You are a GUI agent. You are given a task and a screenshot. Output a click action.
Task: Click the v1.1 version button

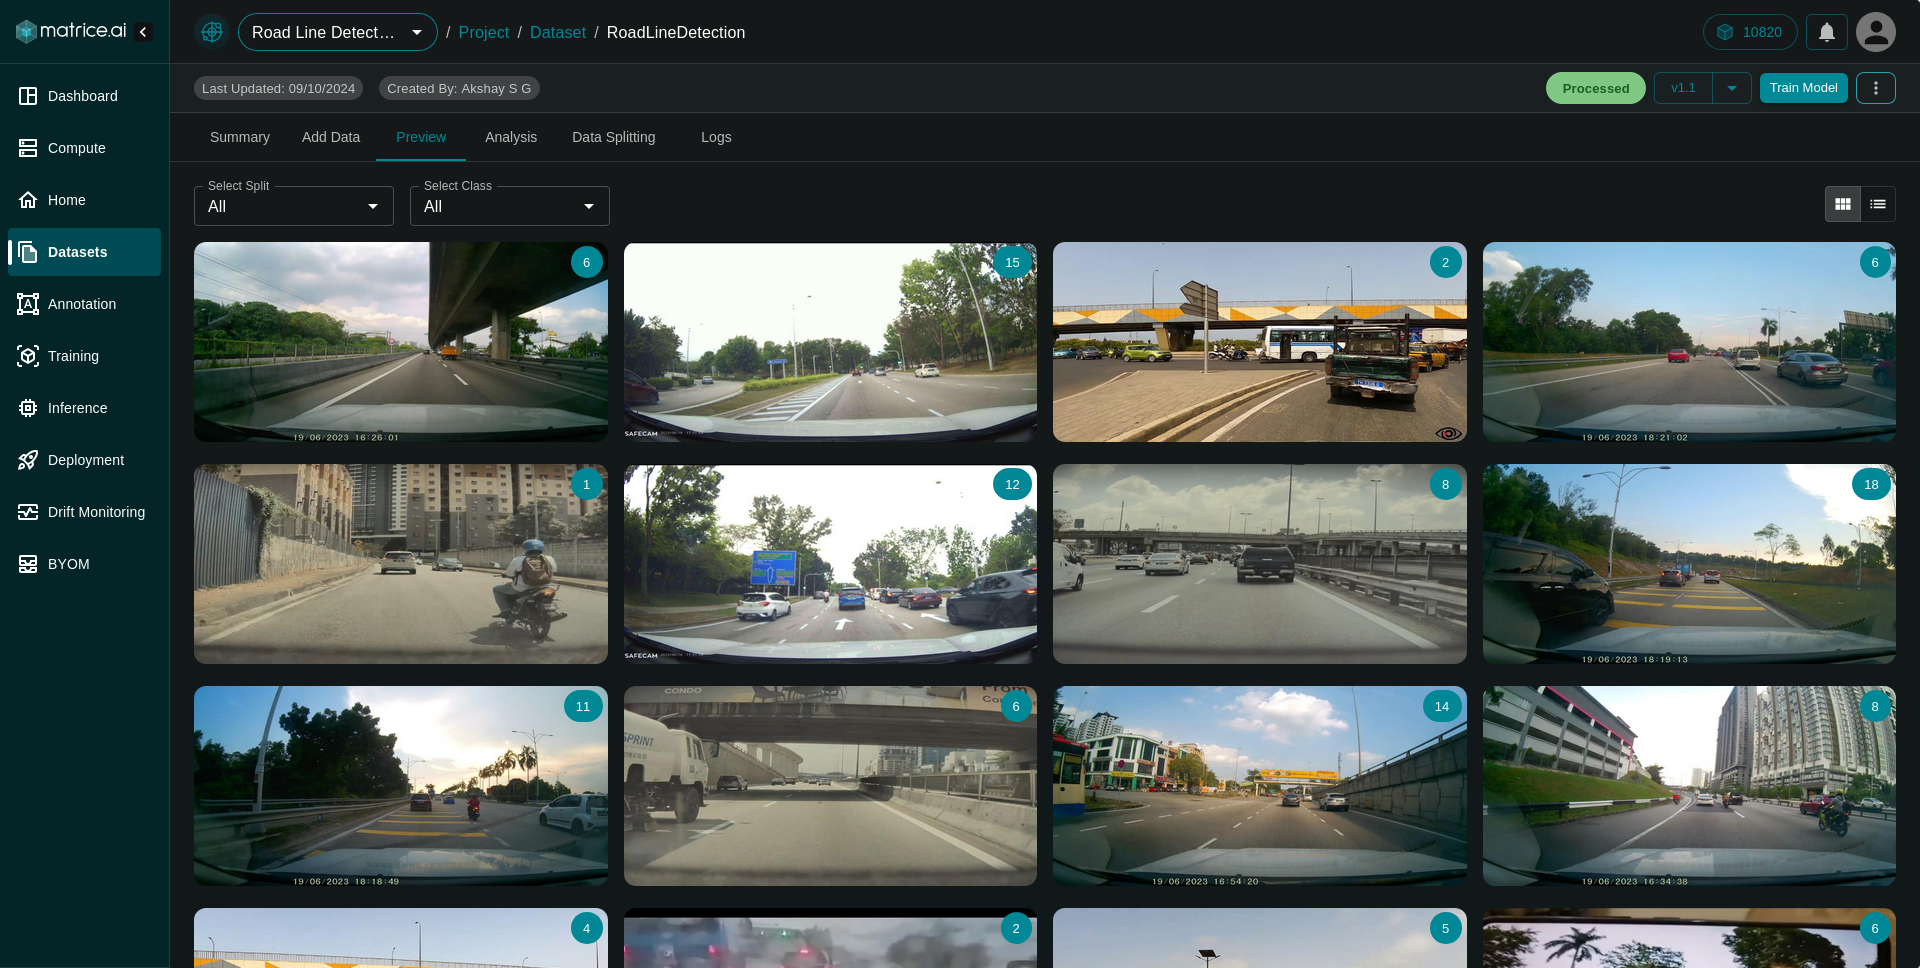(x=1683, y=88)
